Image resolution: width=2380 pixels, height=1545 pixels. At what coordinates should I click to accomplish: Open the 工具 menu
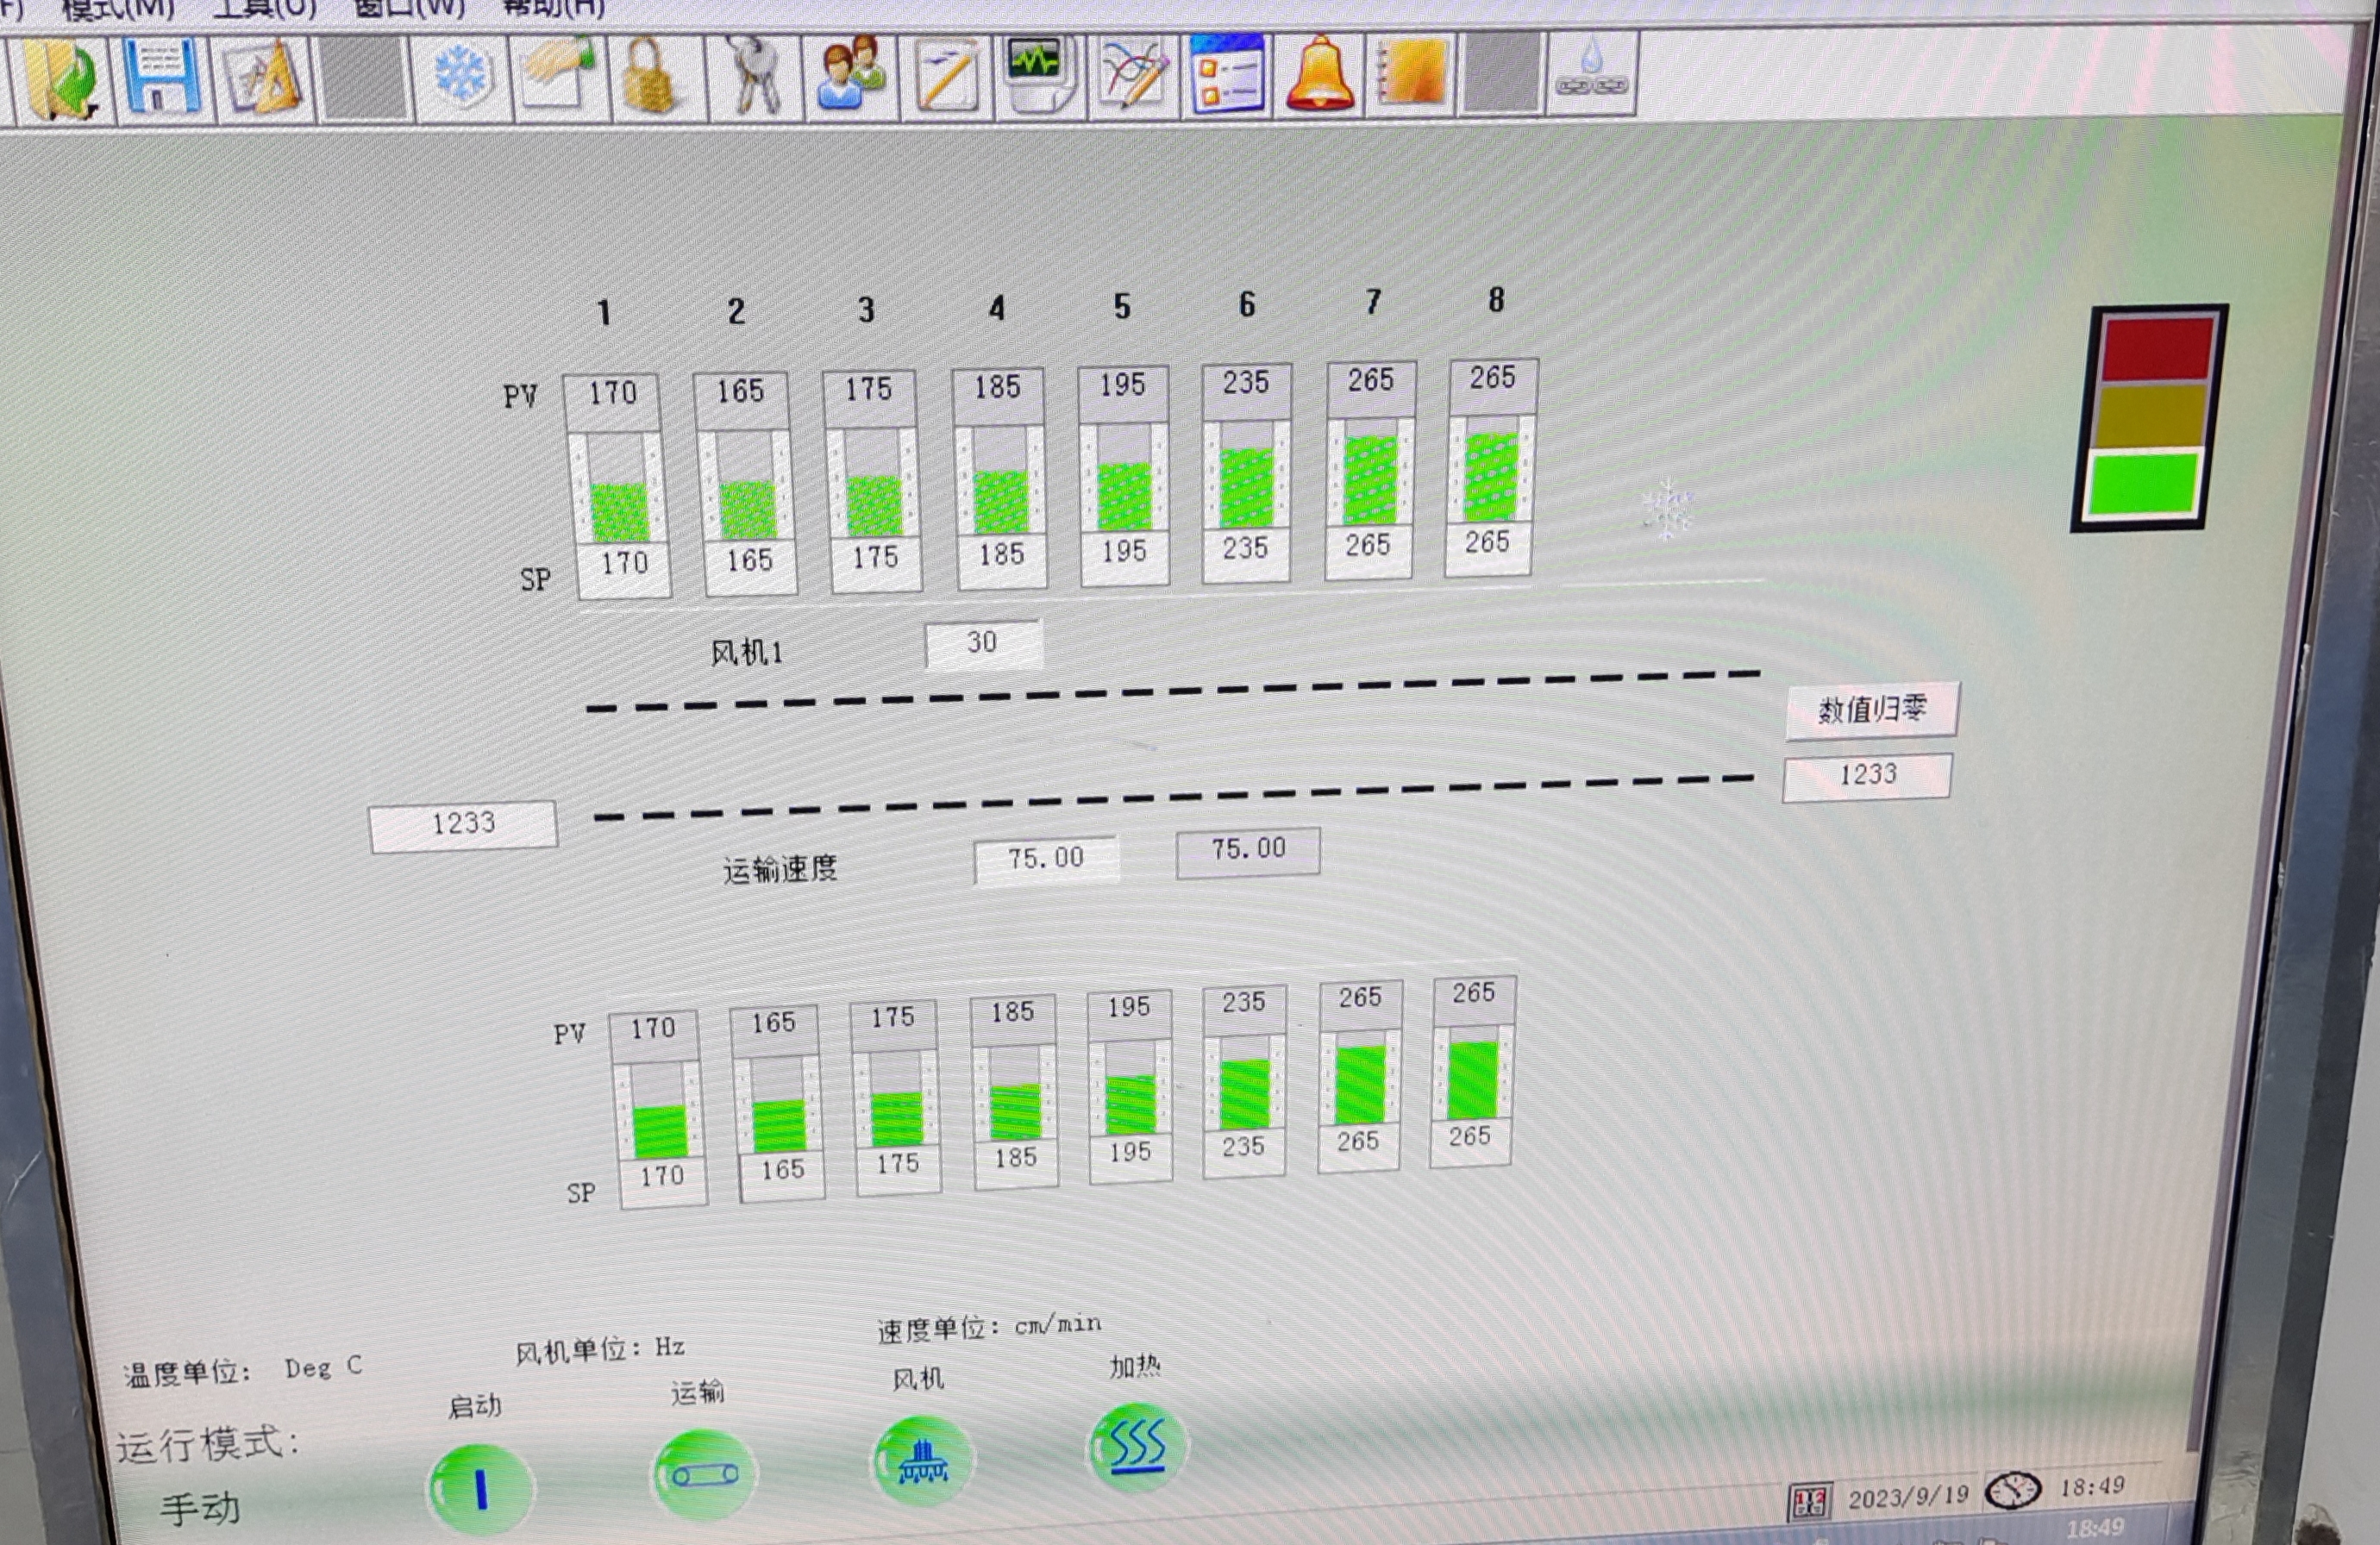(x=264, y=8)
